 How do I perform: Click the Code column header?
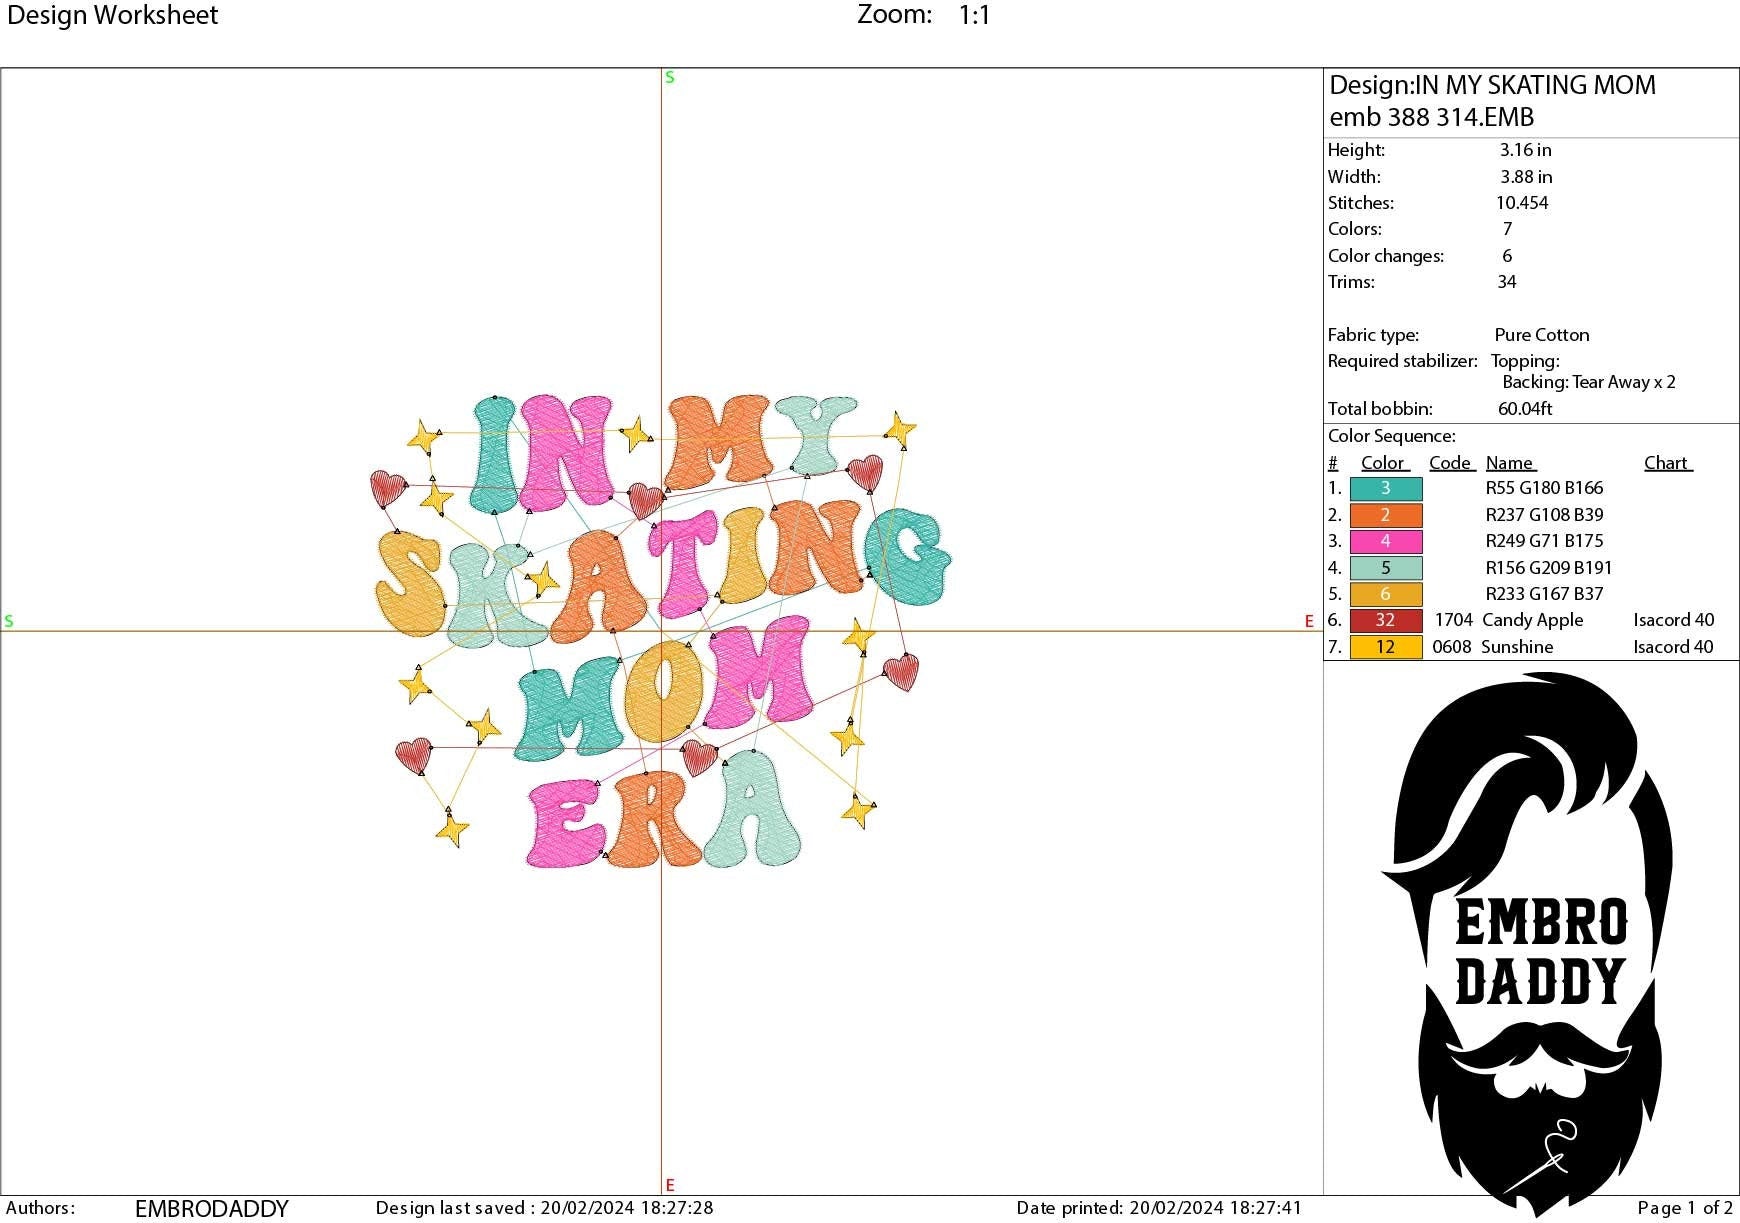1451,463
